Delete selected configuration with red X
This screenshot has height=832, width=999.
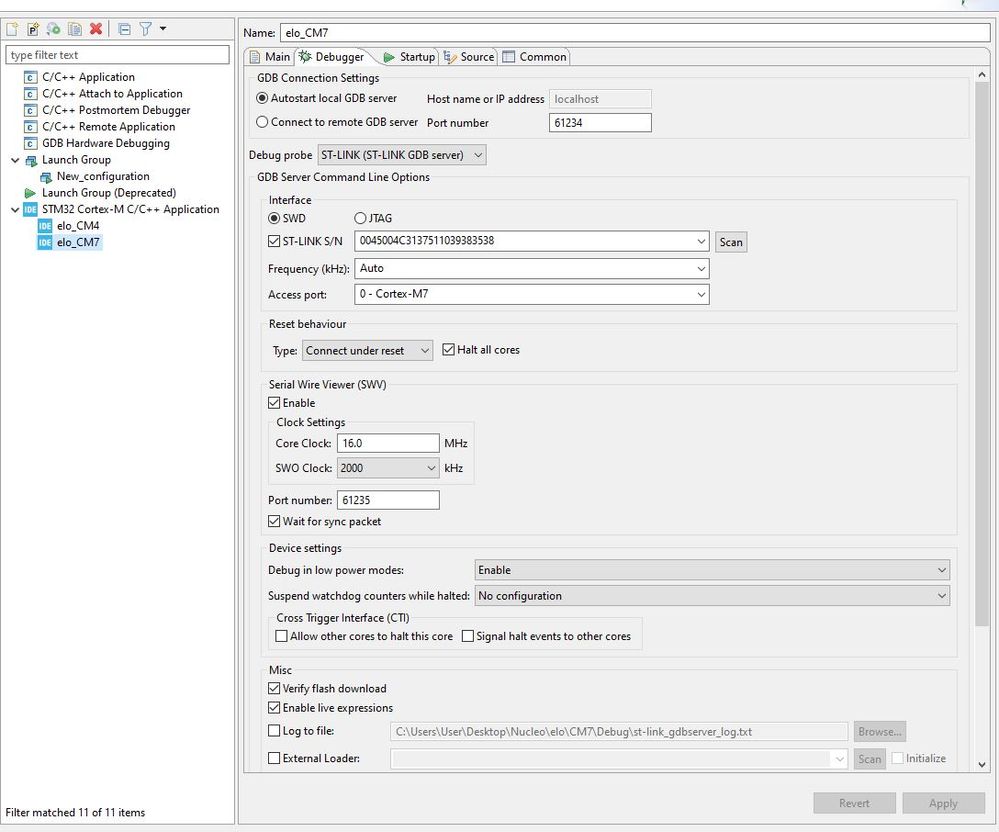[x=96, y=29]
